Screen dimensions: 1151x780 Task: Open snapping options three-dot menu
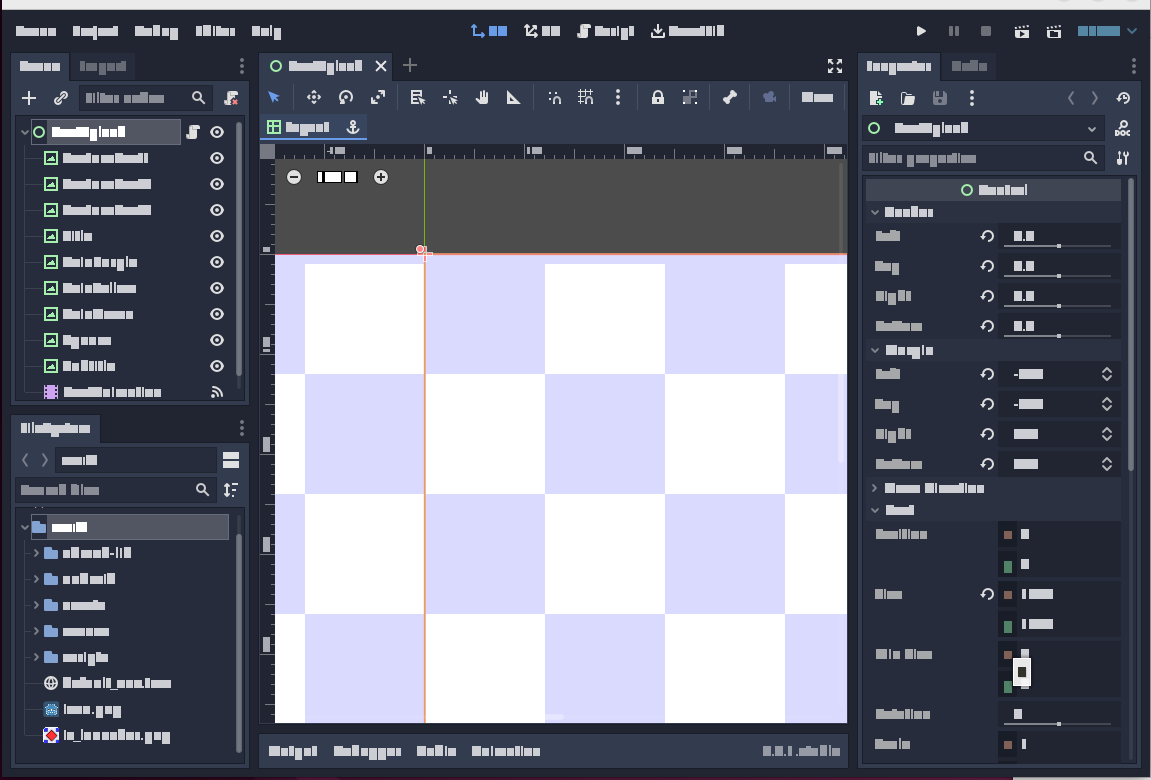coord(618,97)
